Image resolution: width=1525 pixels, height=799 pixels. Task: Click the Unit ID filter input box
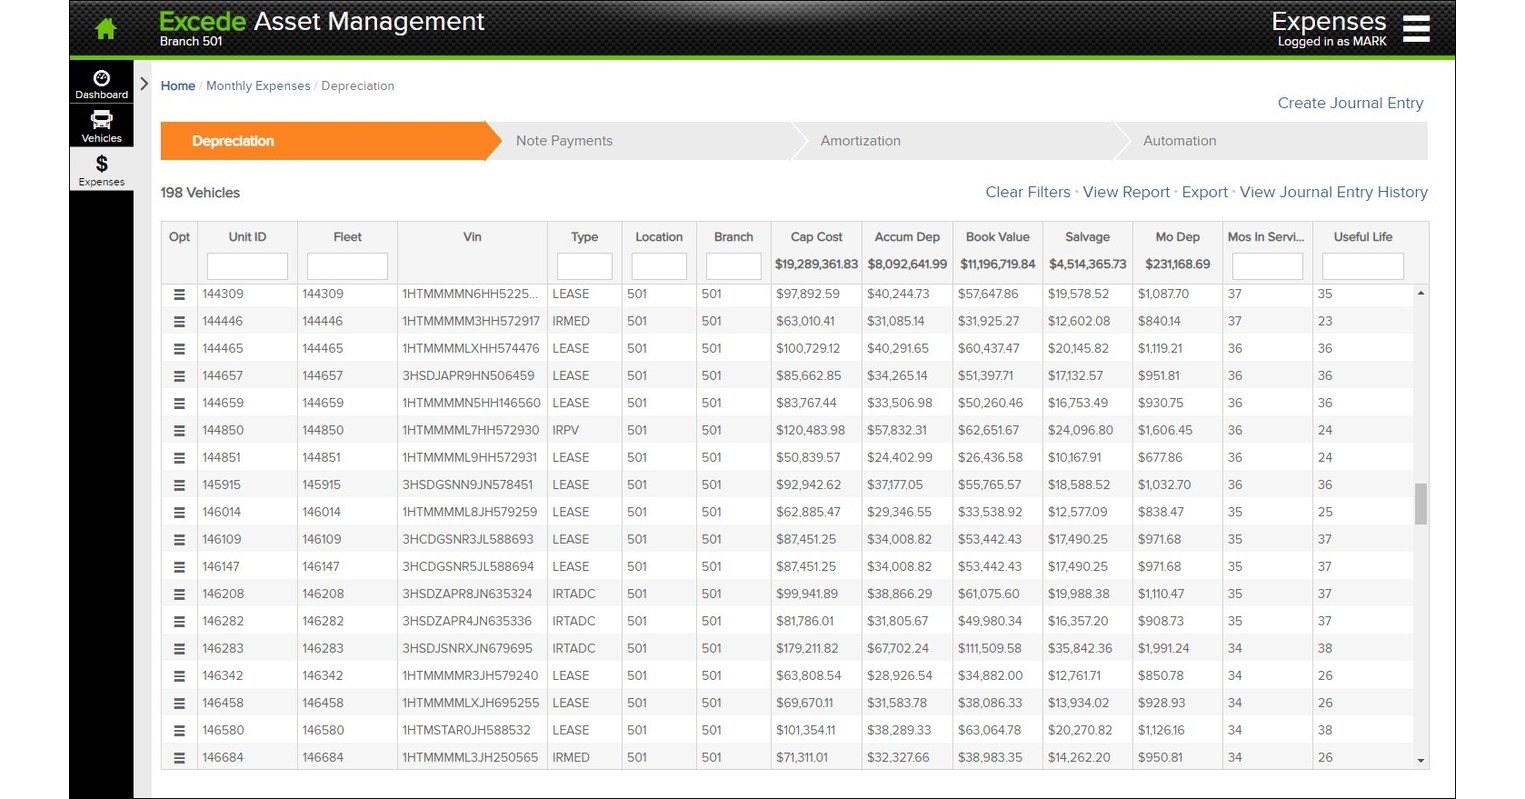(x=247, y=265)
